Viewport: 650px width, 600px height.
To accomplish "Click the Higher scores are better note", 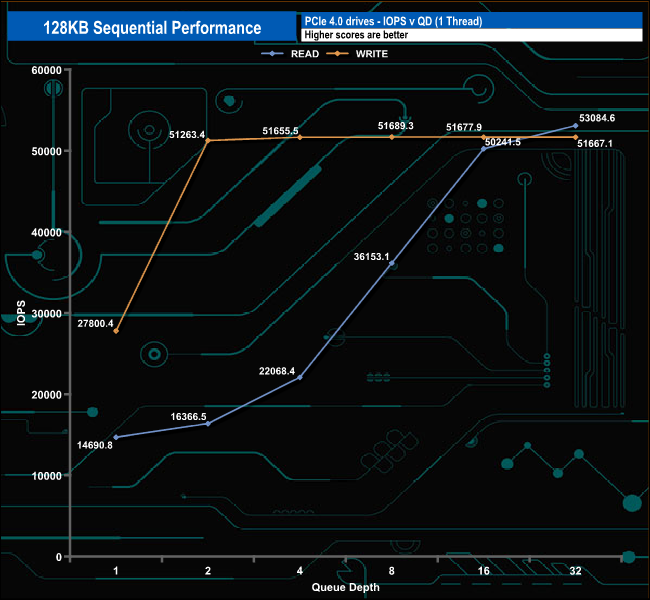I will [x=356, y=35].
